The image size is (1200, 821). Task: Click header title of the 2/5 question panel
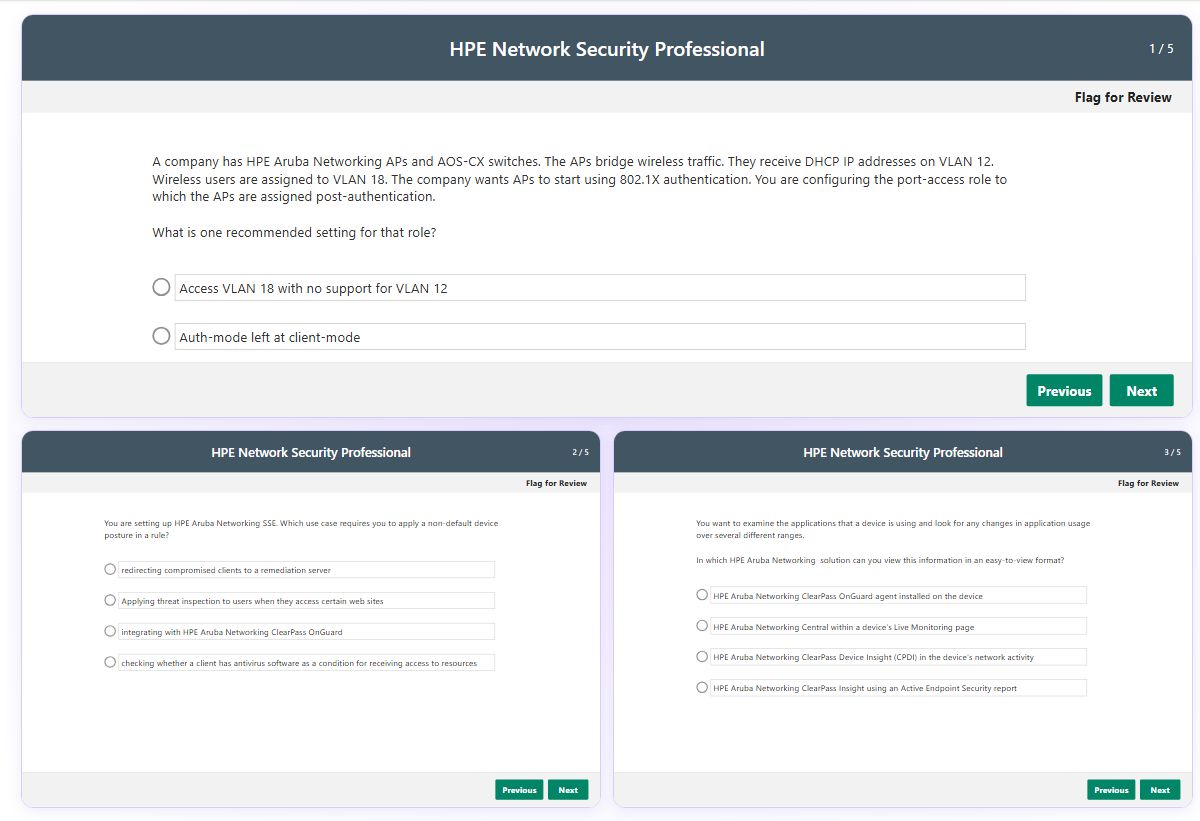click(311, 452)
